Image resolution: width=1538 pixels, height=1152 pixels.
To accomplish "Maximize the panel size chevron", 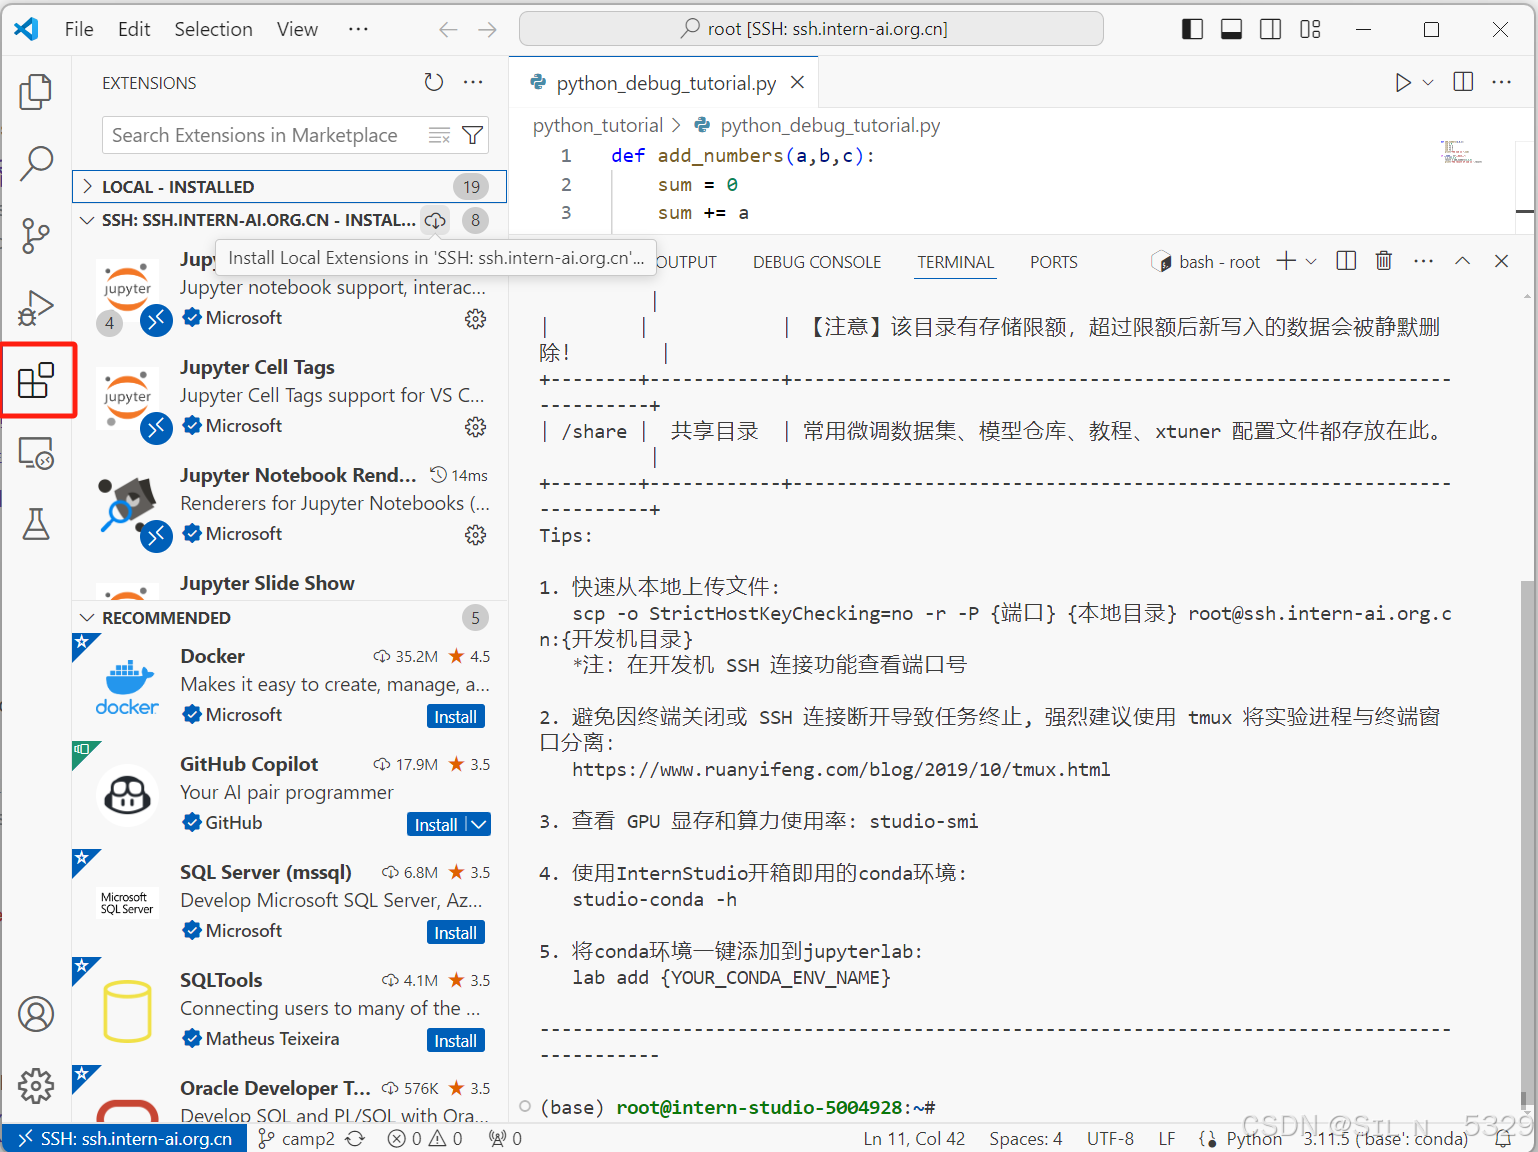I will click(1462, 261).
